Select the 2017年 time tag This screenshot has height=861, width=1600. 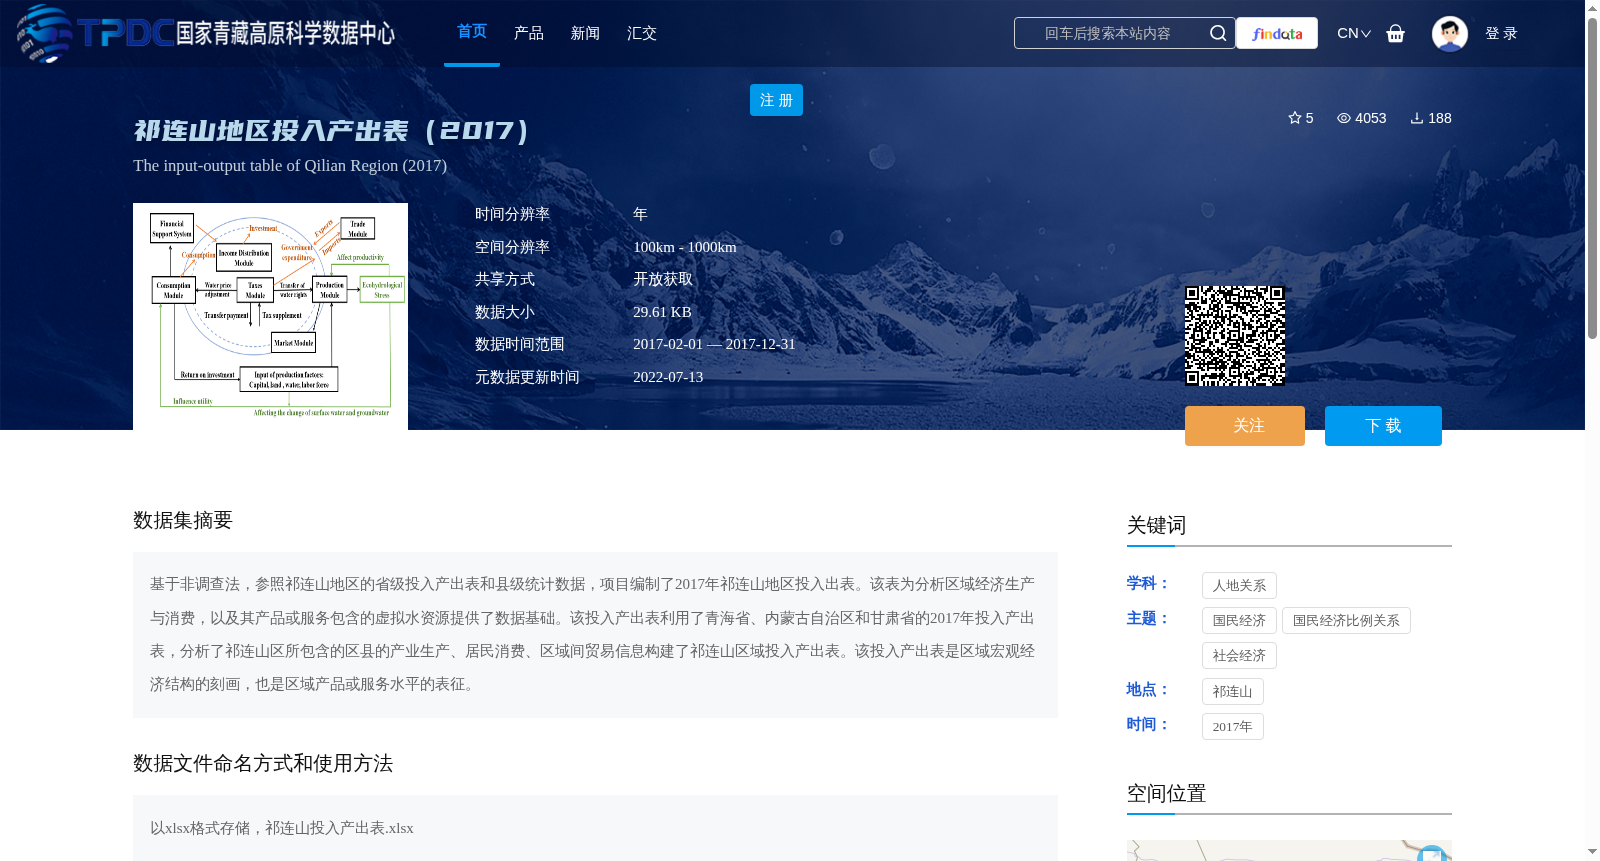pyautogui.click(x=1232, y=727)
